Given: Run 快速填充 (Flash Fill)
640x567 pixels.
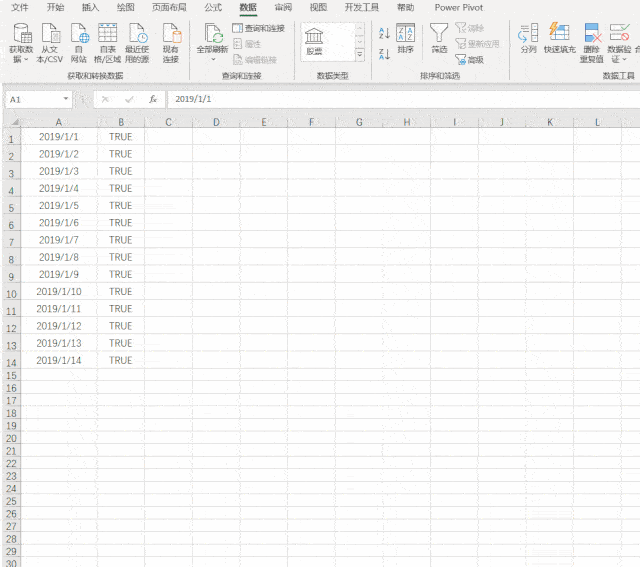Looking at the screenshot, I should click(x=560, y=38).
